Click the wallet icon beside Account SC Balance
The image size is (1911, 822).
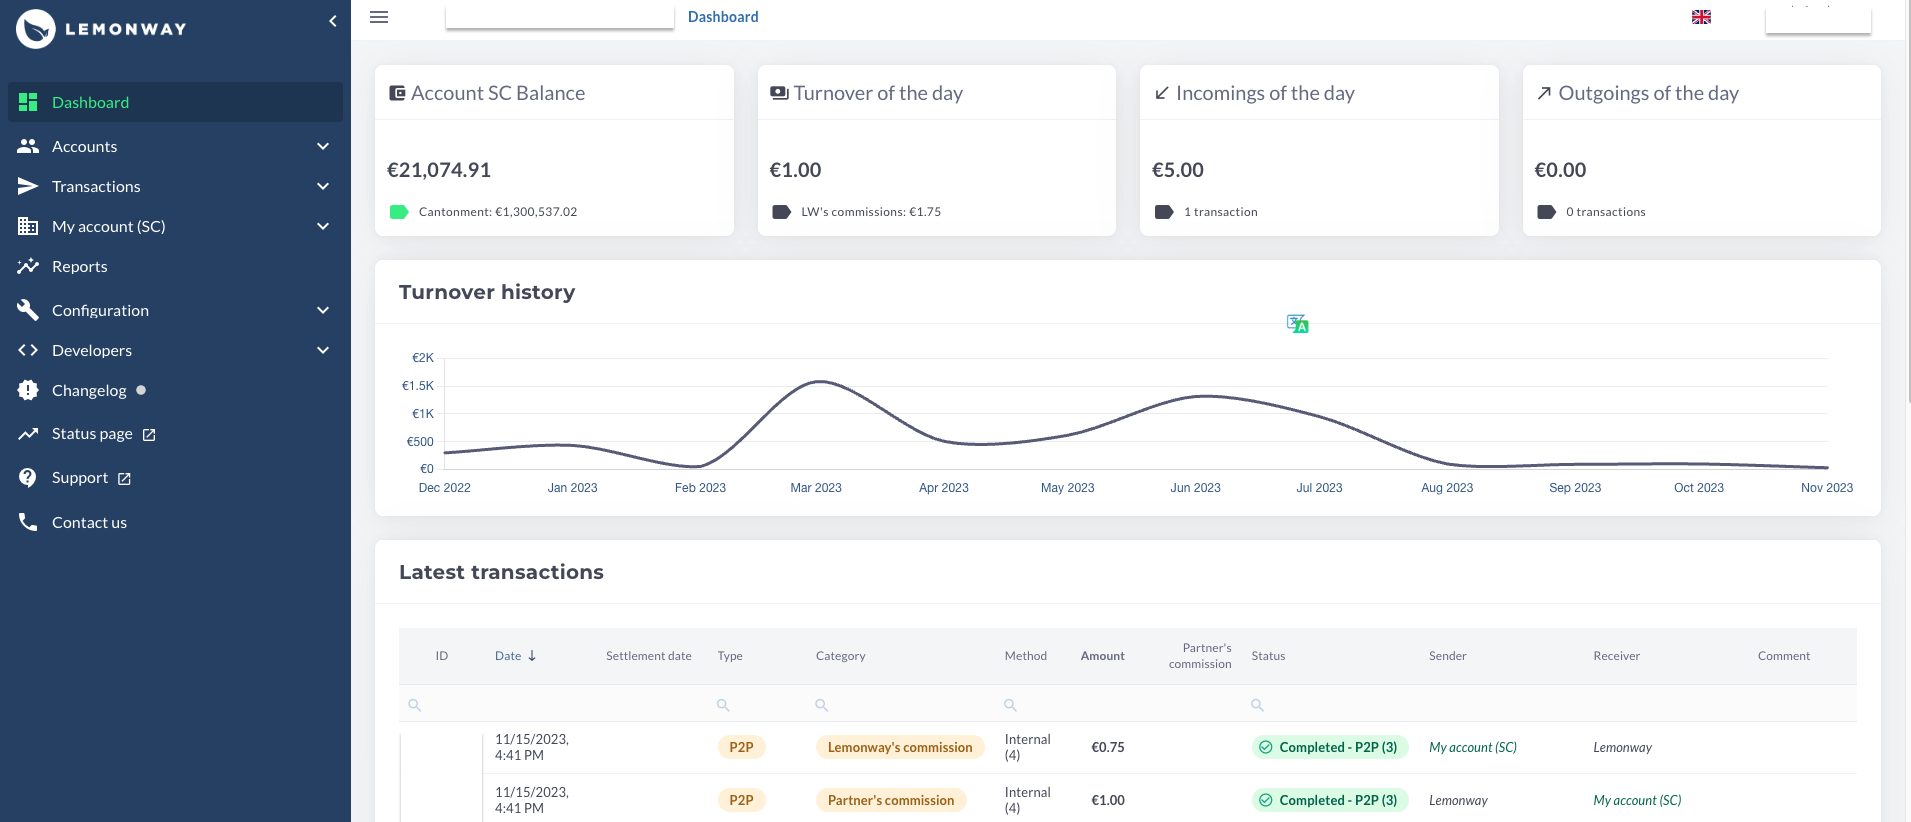point(397,93)
